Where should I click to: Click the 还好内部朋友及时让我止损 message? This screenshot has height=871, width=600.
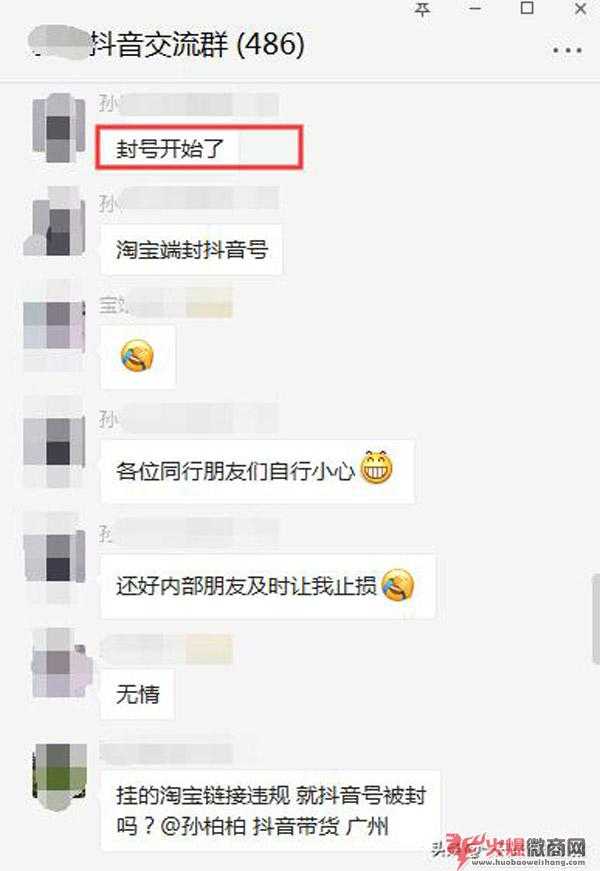click(x=268, y=586)
